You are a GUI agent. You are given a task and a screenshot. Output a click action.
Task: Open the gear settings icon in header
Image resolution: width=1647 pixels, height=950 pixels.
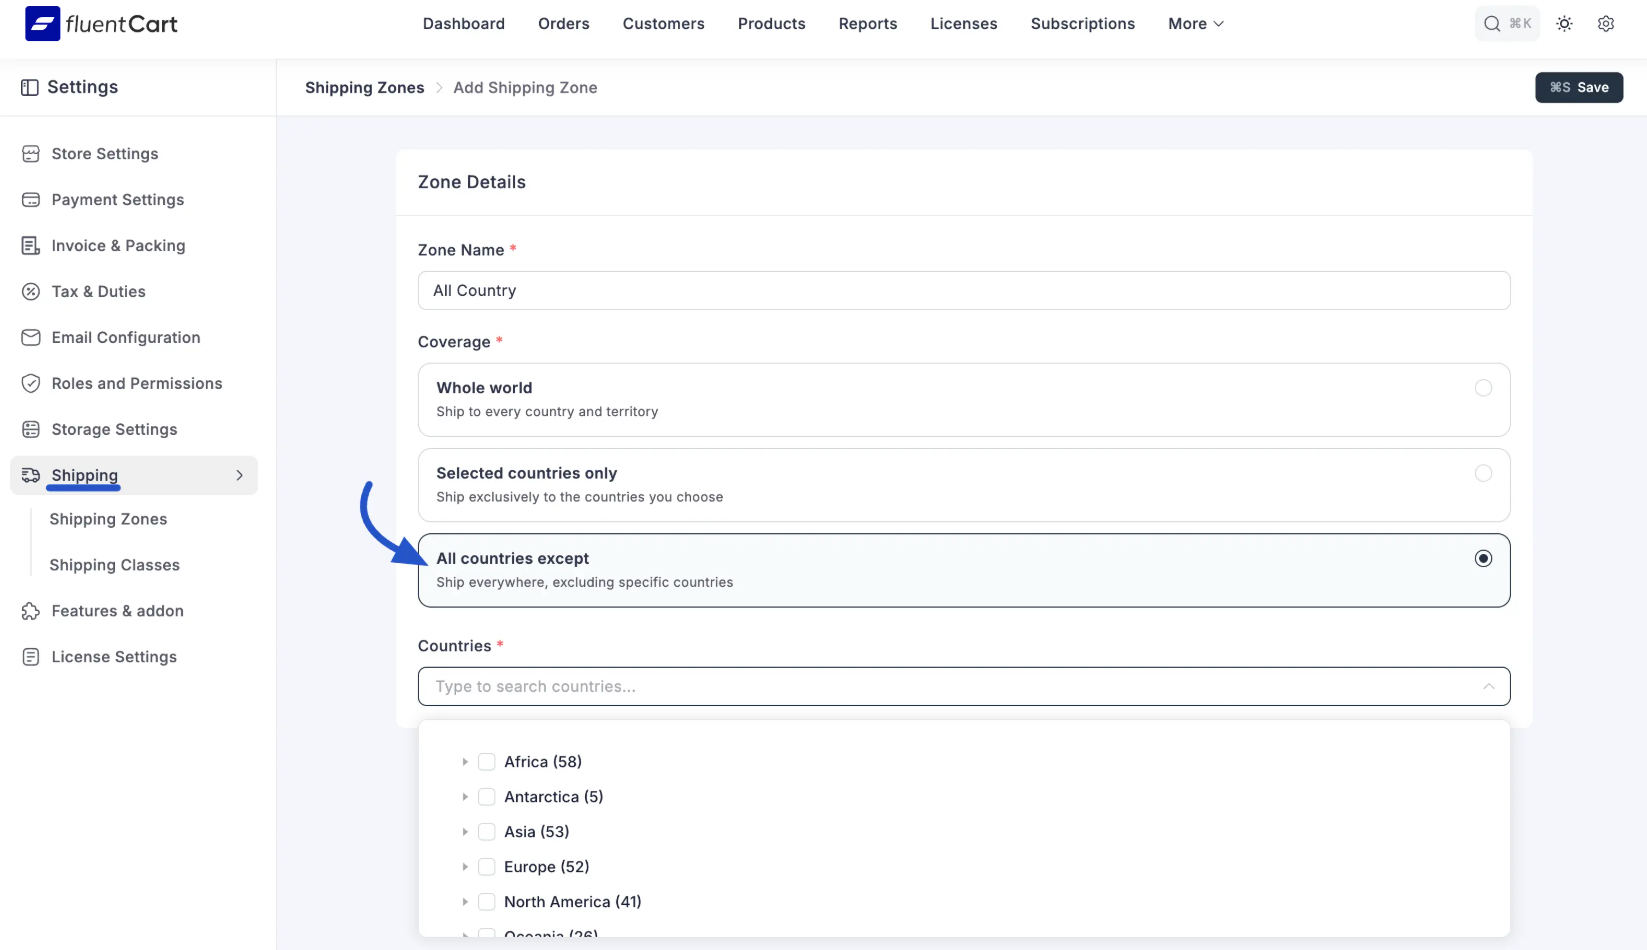point(1606,24)
